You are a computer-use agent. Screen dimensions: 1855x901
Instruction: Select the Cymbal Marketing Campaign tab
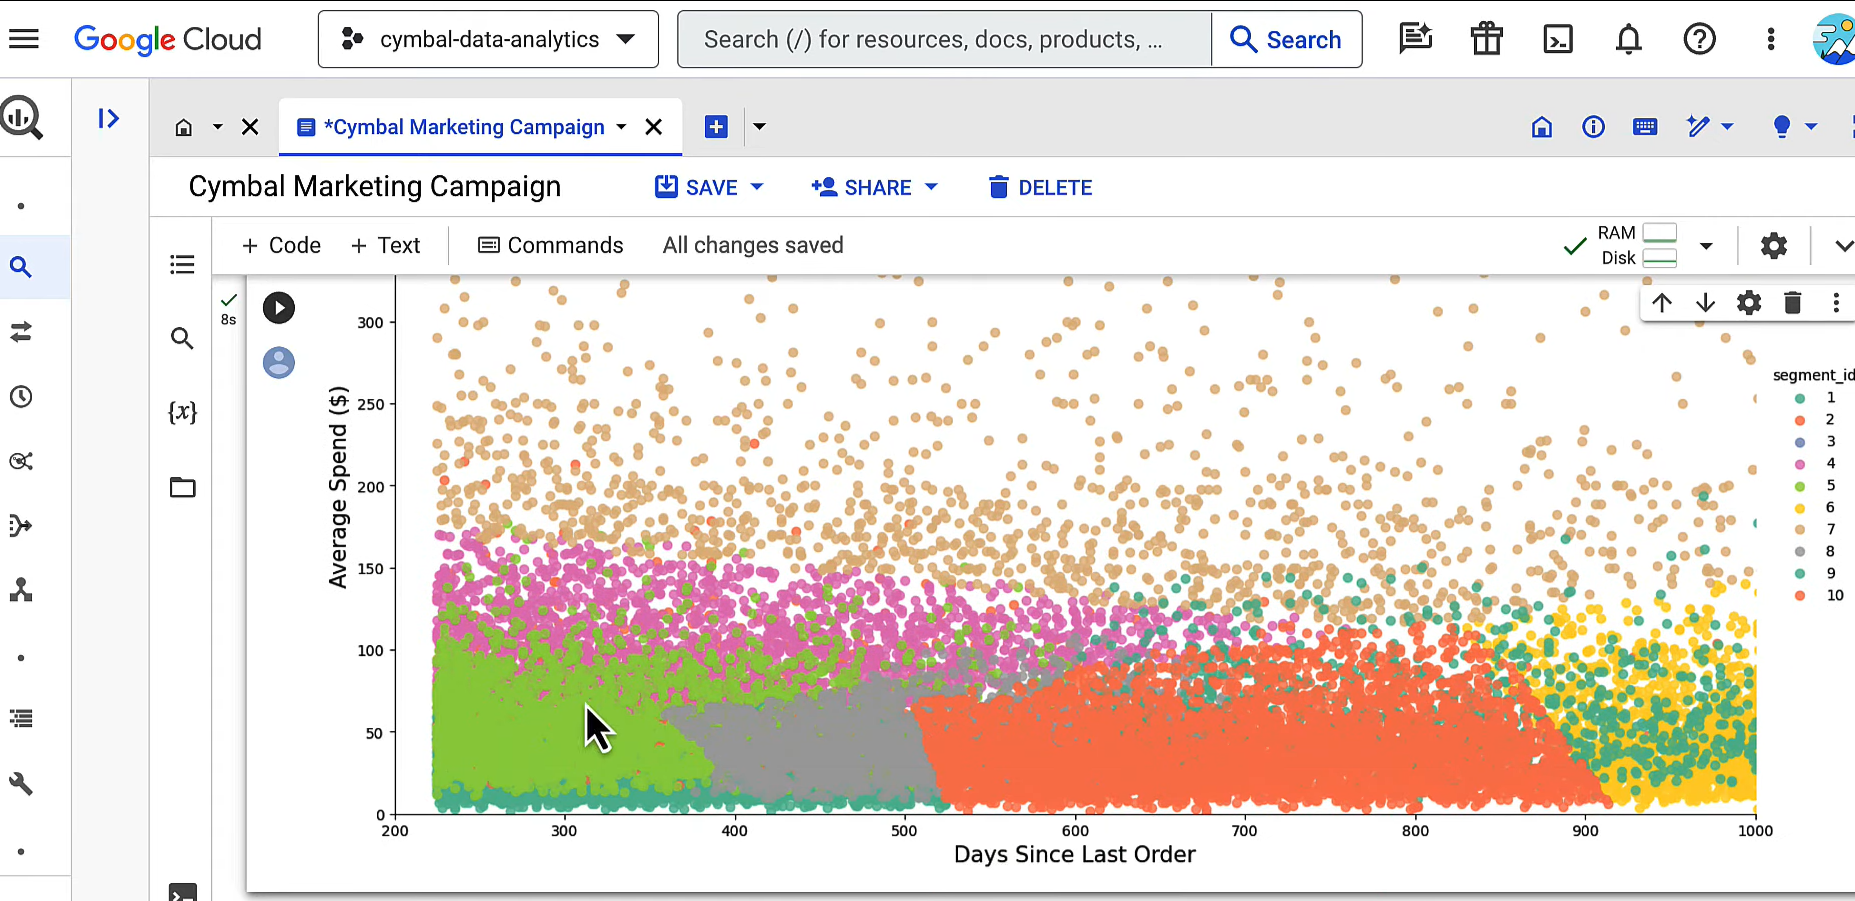pyautogui.click(x=464, y=127)
